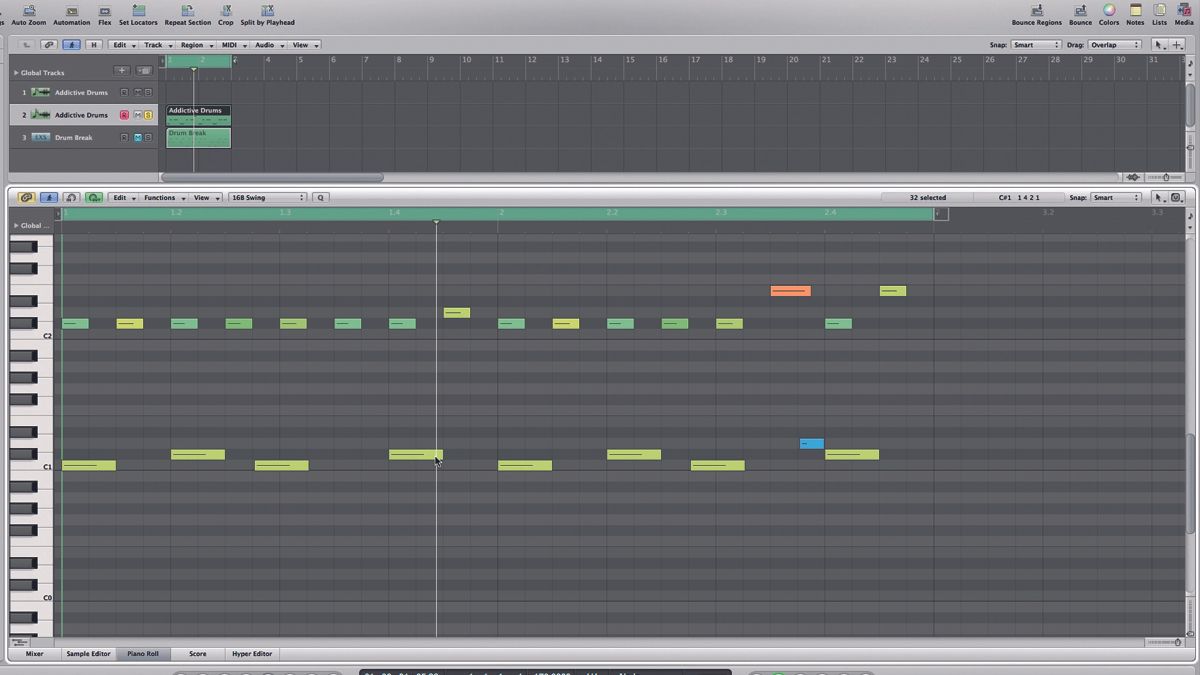1200x675 pixels.
Task: Click the Arrange hierarchy back icon
Action: tap(26, 45)
